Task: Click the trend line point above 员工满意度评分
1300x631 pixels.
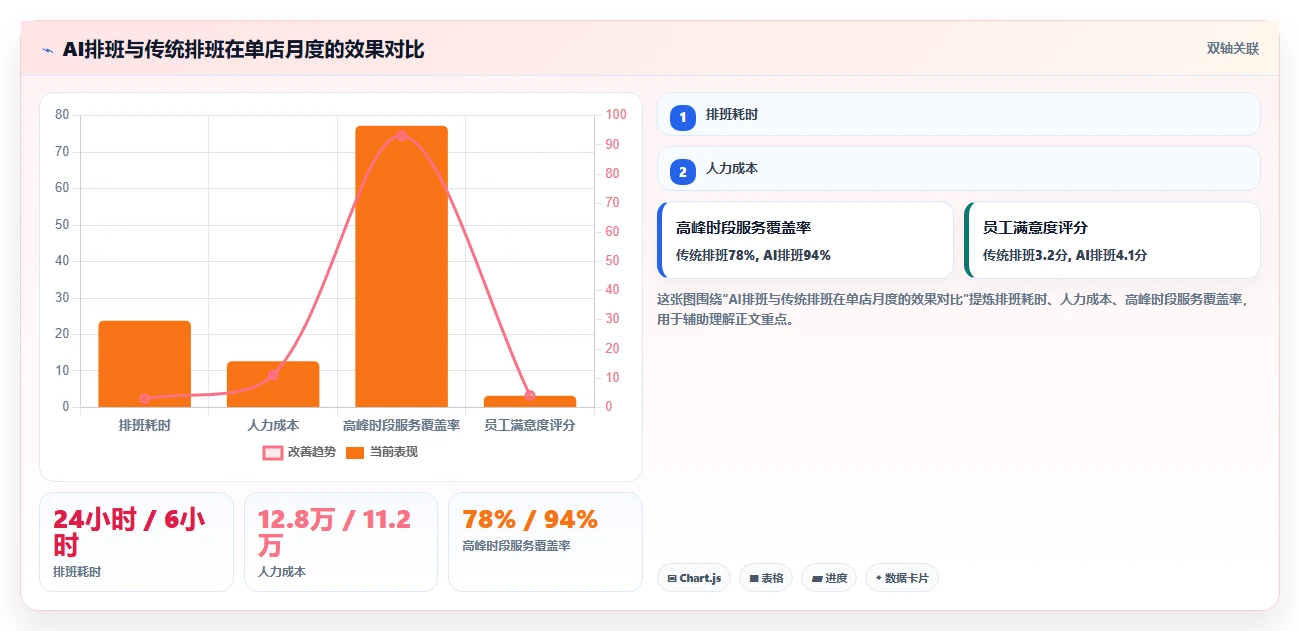Action: click(x=530, y=395)
